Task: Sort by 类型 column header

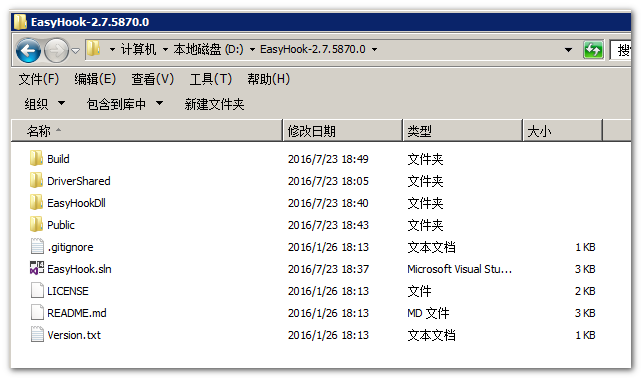Action: [x=463, y=131]
